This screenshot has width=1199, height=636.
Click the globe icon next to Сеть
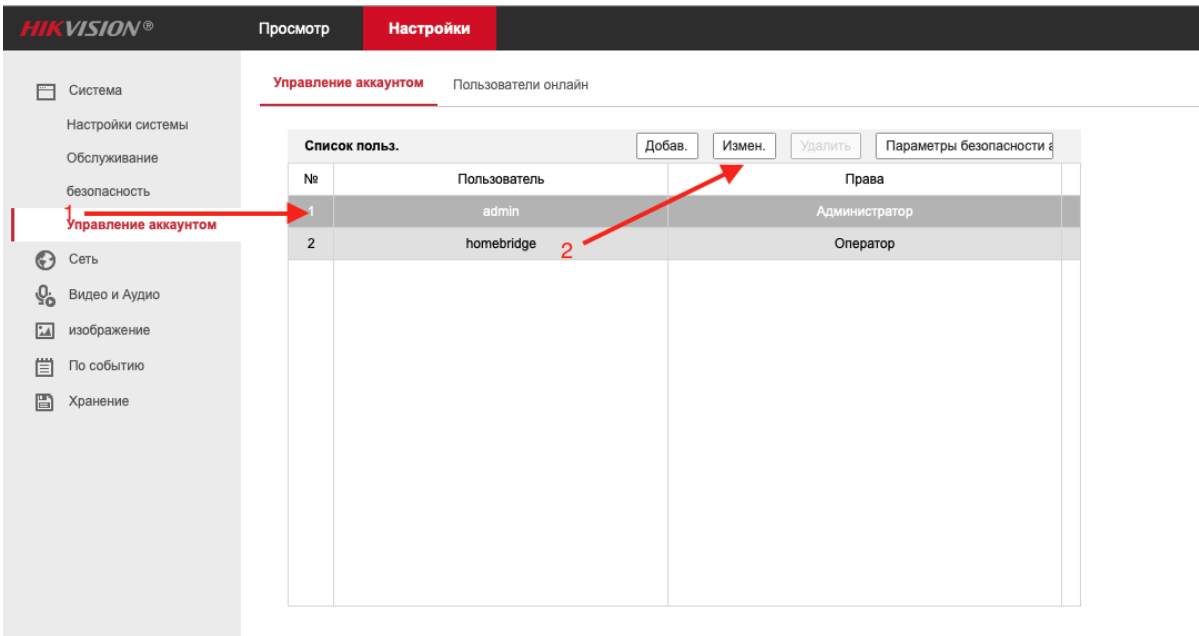tap(42, 260)
